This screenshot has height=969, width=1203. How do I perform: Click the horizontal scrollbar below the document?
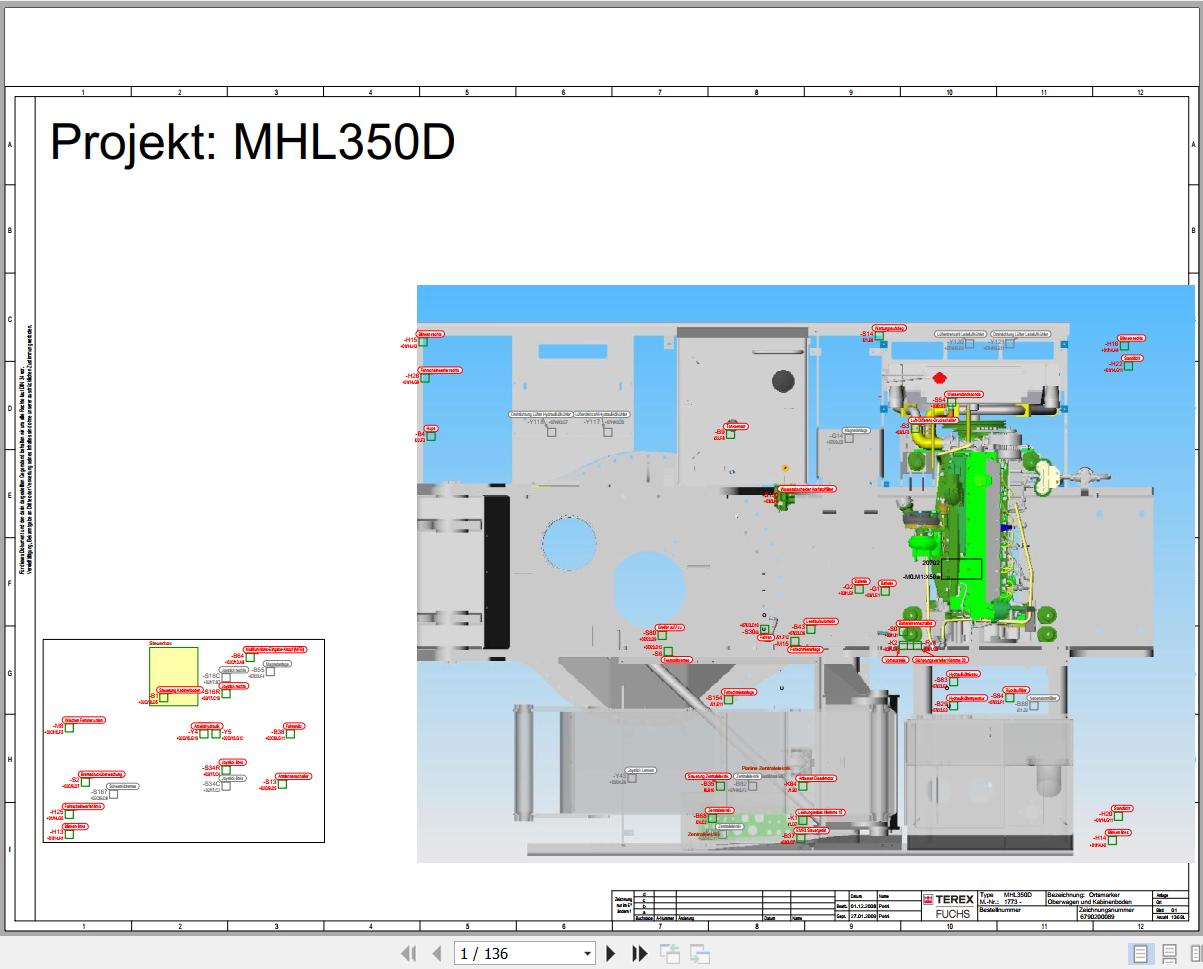(x=600, y=933)
